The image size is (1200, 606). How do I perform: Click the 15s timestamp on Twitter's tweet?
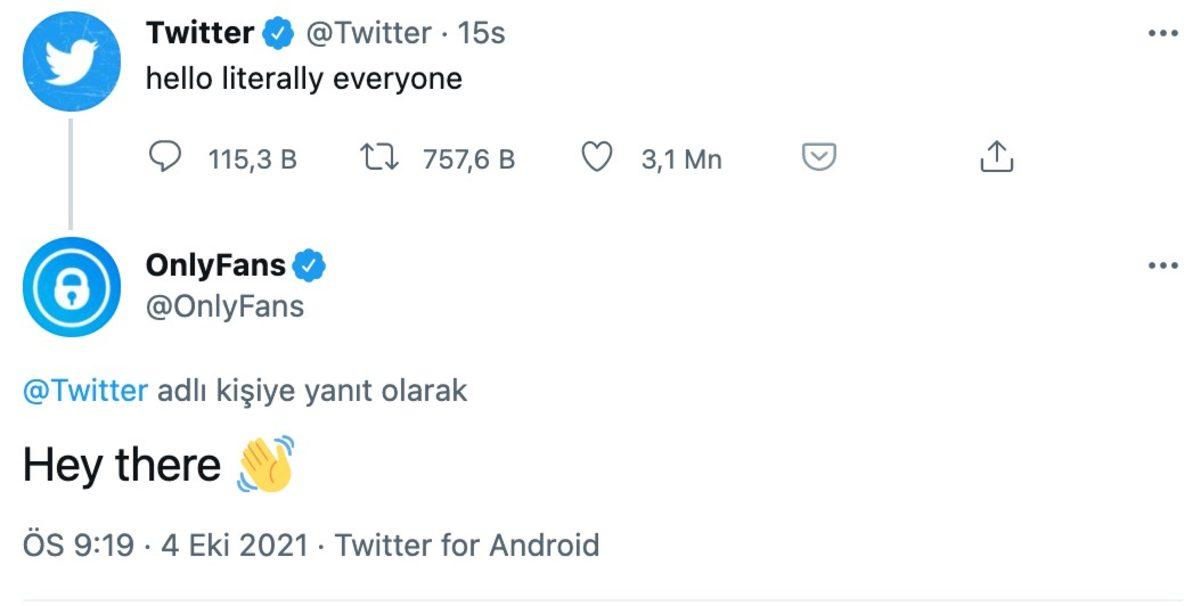click(x=484, y=31)
